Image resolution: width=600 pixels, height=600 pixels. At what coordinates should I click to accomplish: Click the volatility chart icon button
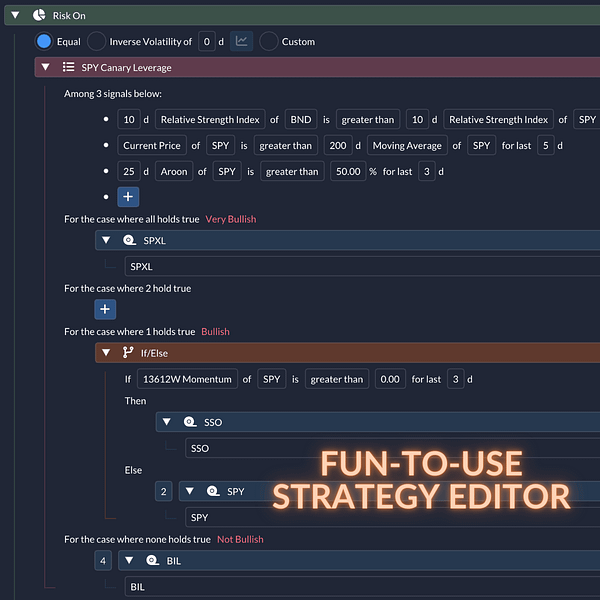coord(241,41)
